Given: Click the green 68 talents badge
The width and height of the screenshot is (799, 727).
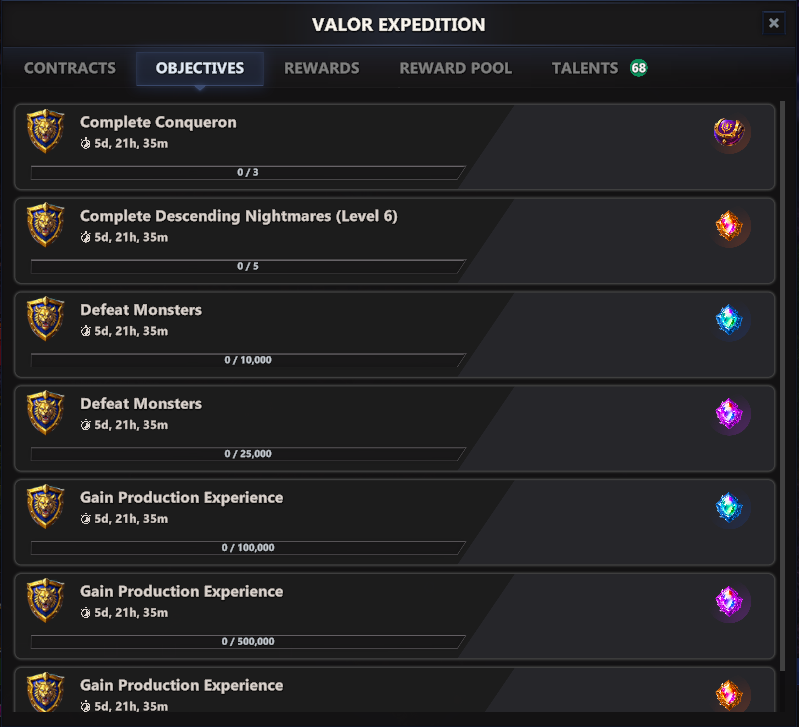Looking at the screenshot, I should coord(638,69).
